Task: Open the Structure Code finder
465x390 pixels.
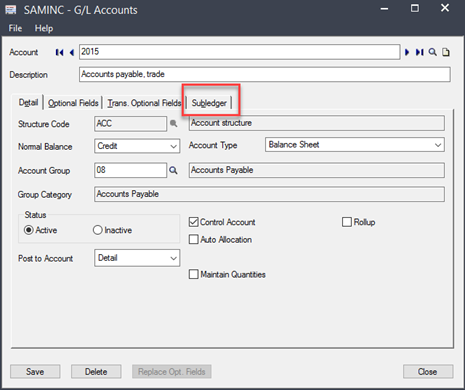Action: [x=173, y=124]
